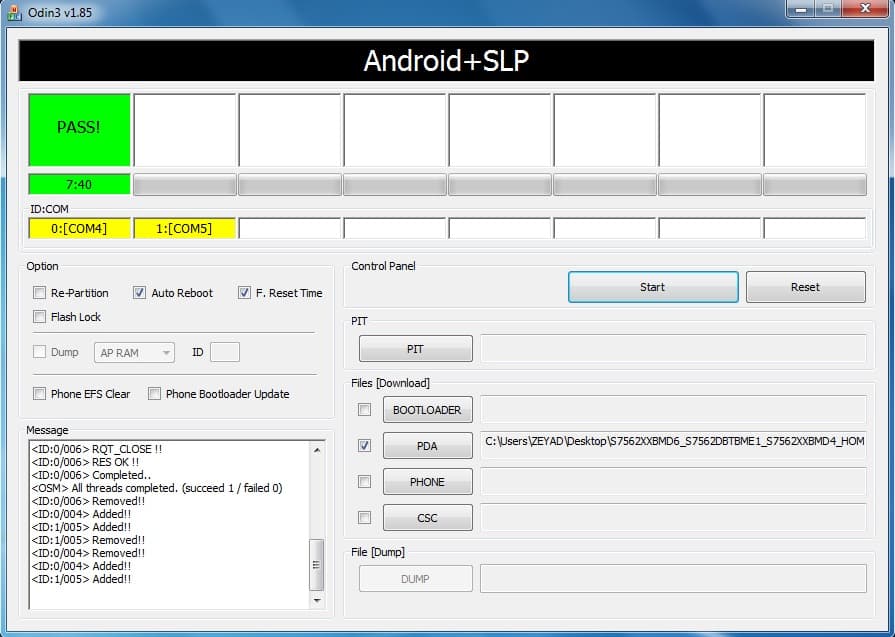895x637 pixels.
Task: Enable the Flash Lock checkbox
Action: tap(39, 317)
